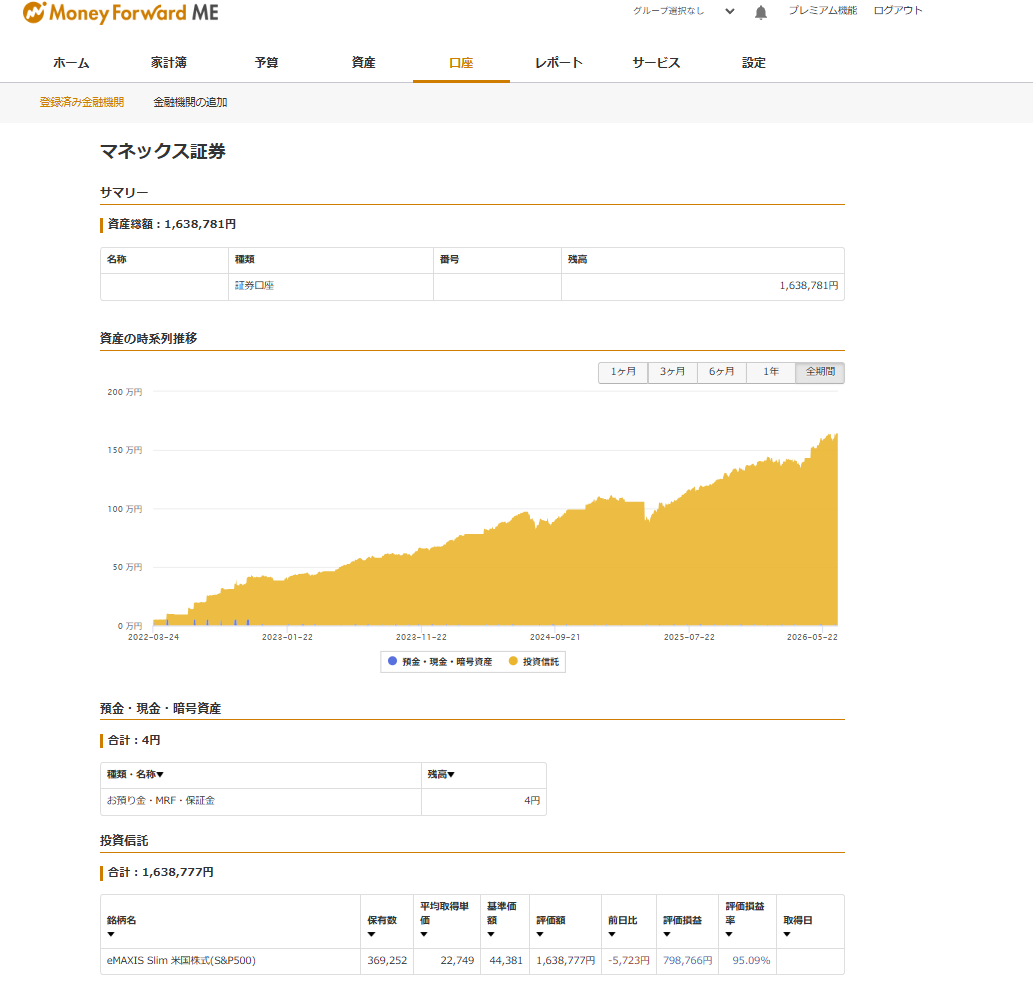Click summary balance 1,638,781円 cell
The width and height of the screenshot is (1033, 992).
point(703,286)
